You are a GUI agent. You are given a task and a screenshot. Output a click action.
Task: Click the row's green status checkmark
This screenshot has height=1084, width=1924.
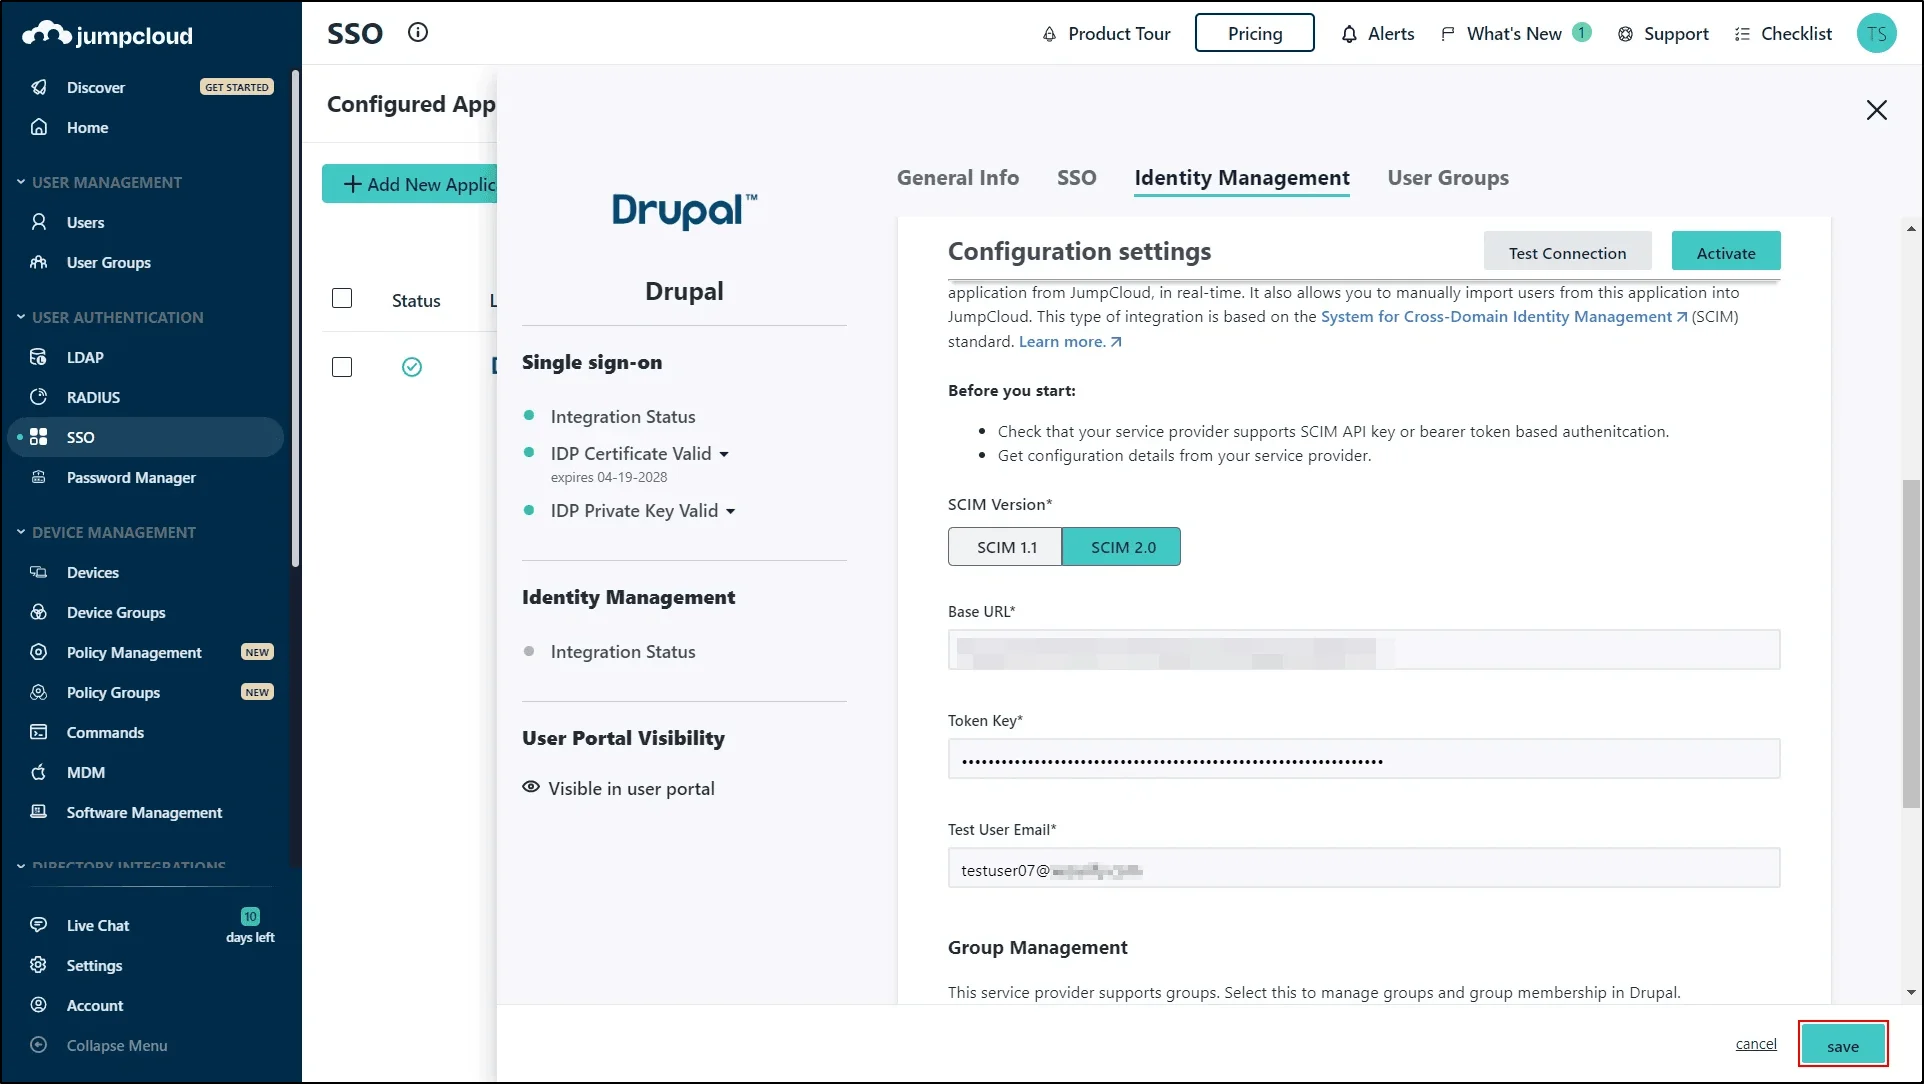pos(412,367)
